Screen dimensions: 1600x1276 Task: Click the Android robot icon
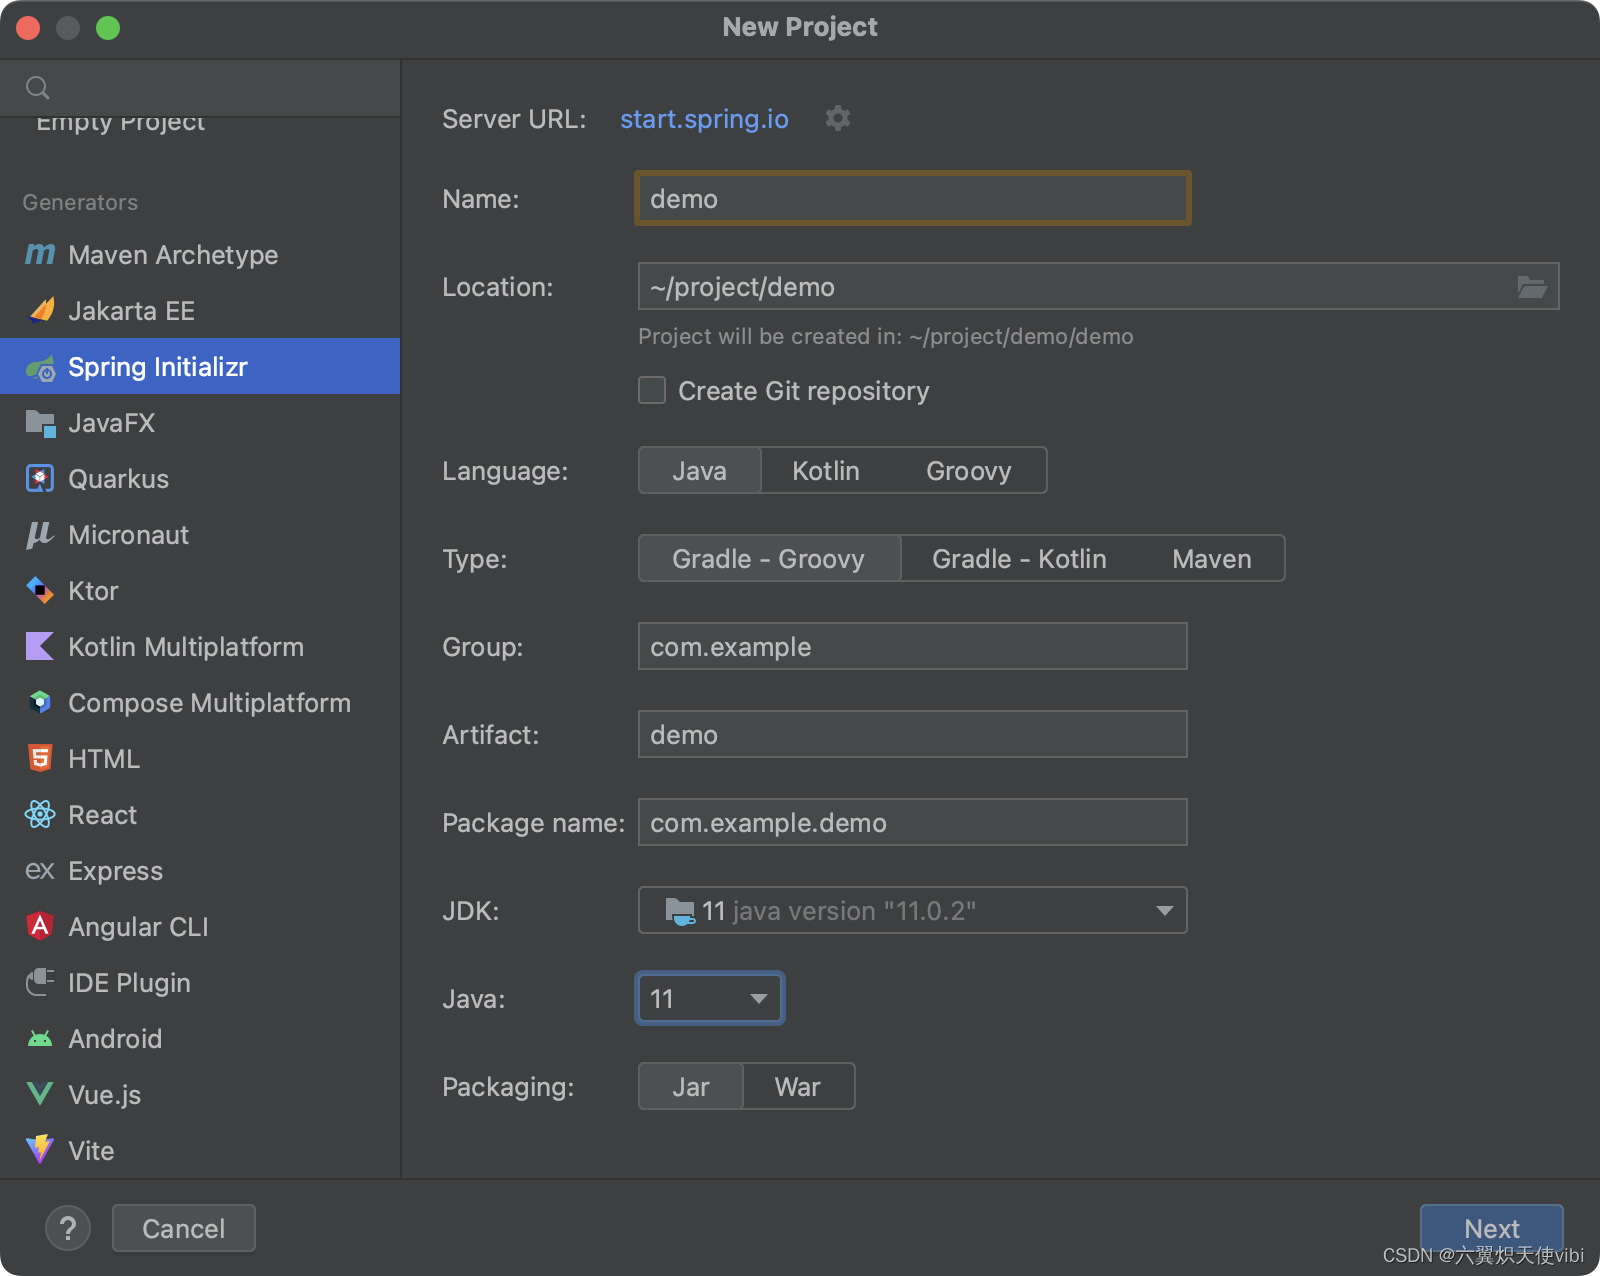[x=40, y=1039]
